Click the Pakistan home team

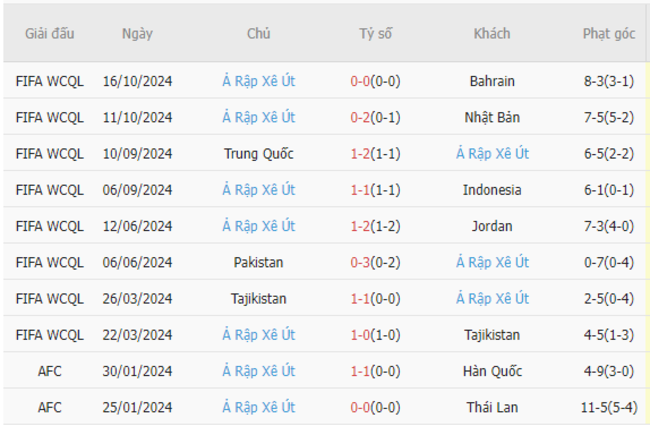click(x=259, y=262)
